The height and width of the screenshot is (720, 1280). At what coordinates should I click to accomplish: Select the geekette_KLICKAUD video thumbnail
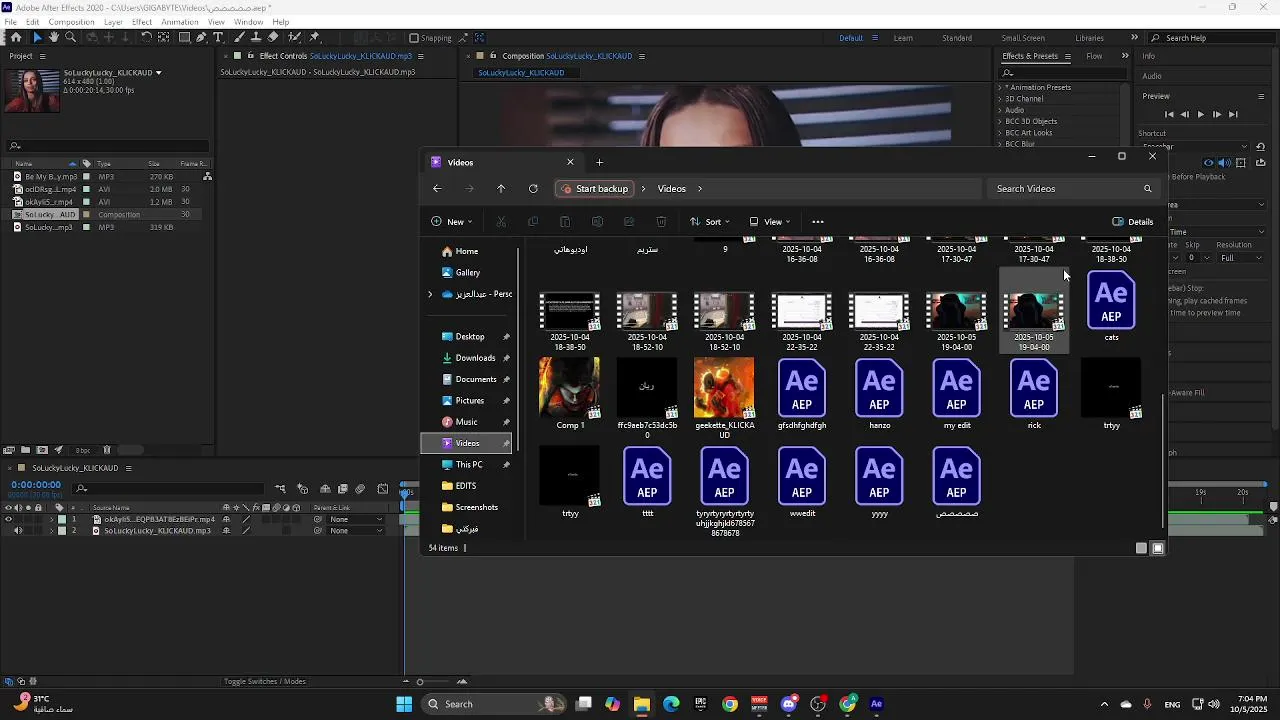click(x=724, y=388)
